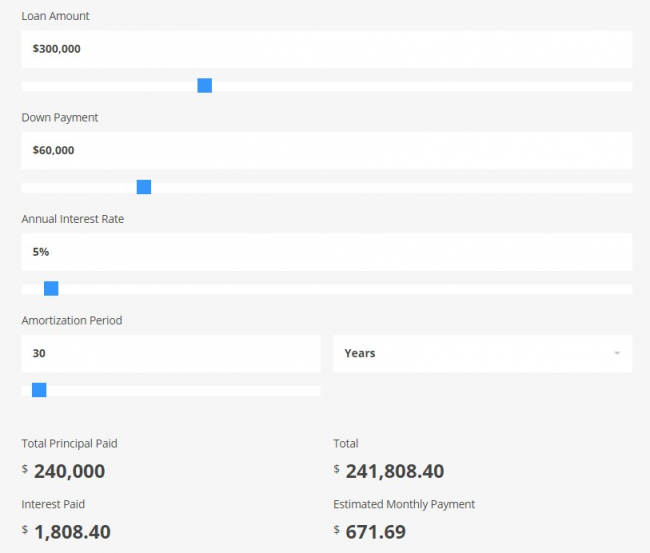650x553 pixels.
Task: Click the Loan Amount slider handle
Action: [205, 86]
